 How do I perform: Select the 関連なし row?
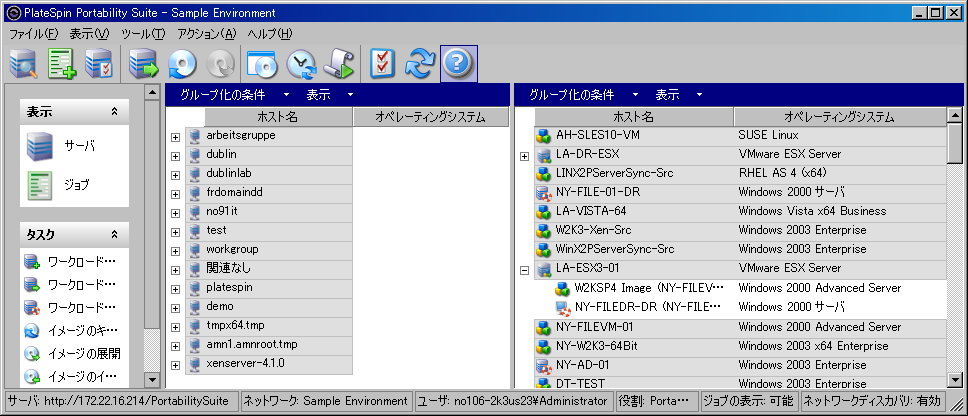269,269
